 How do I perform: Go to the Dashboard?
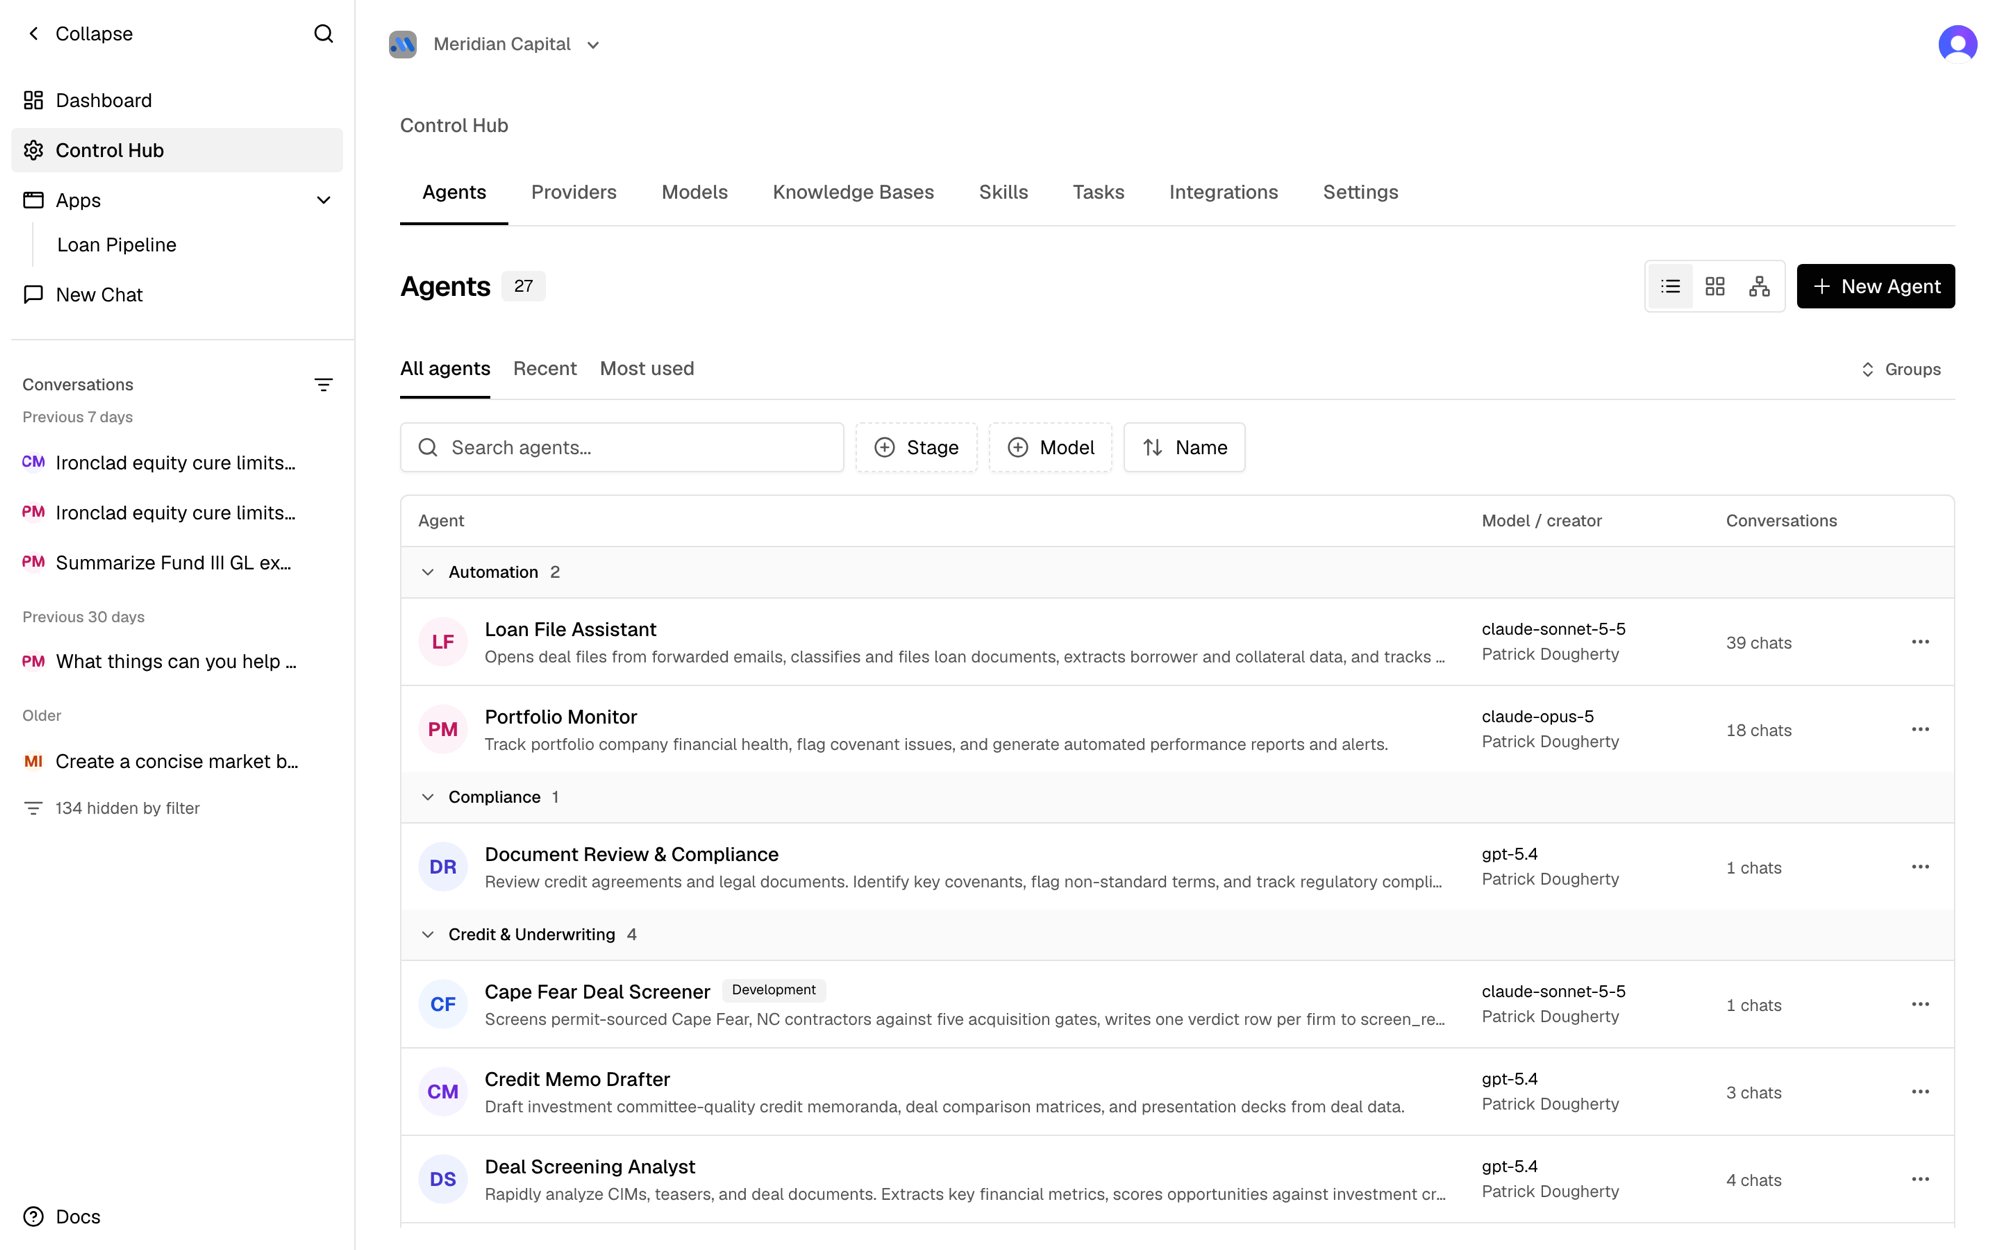pyautogui.click(x=177, y=100)
